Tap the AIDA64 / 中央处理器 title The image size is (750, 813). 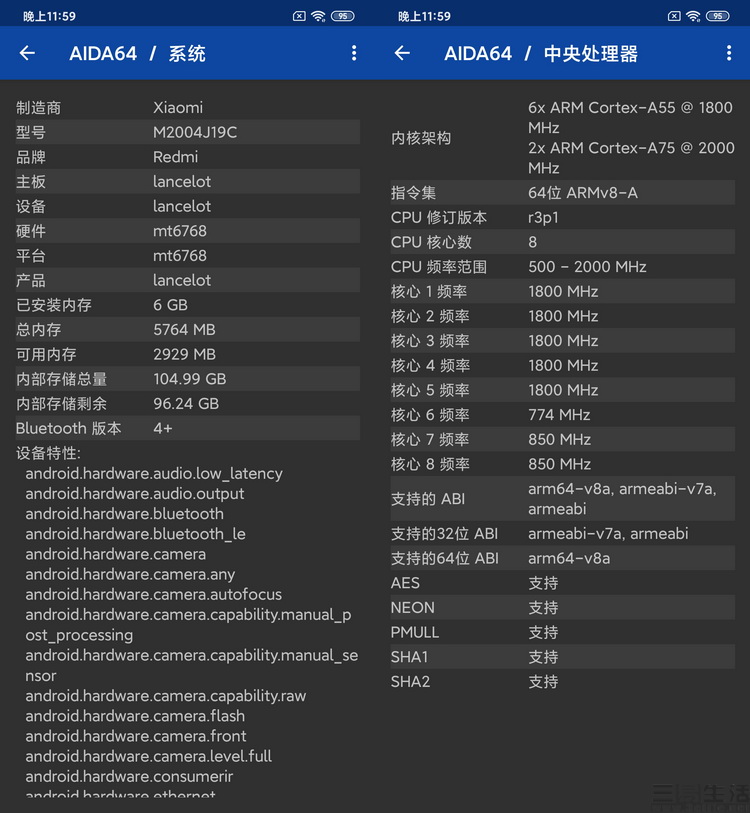(541, 53)
